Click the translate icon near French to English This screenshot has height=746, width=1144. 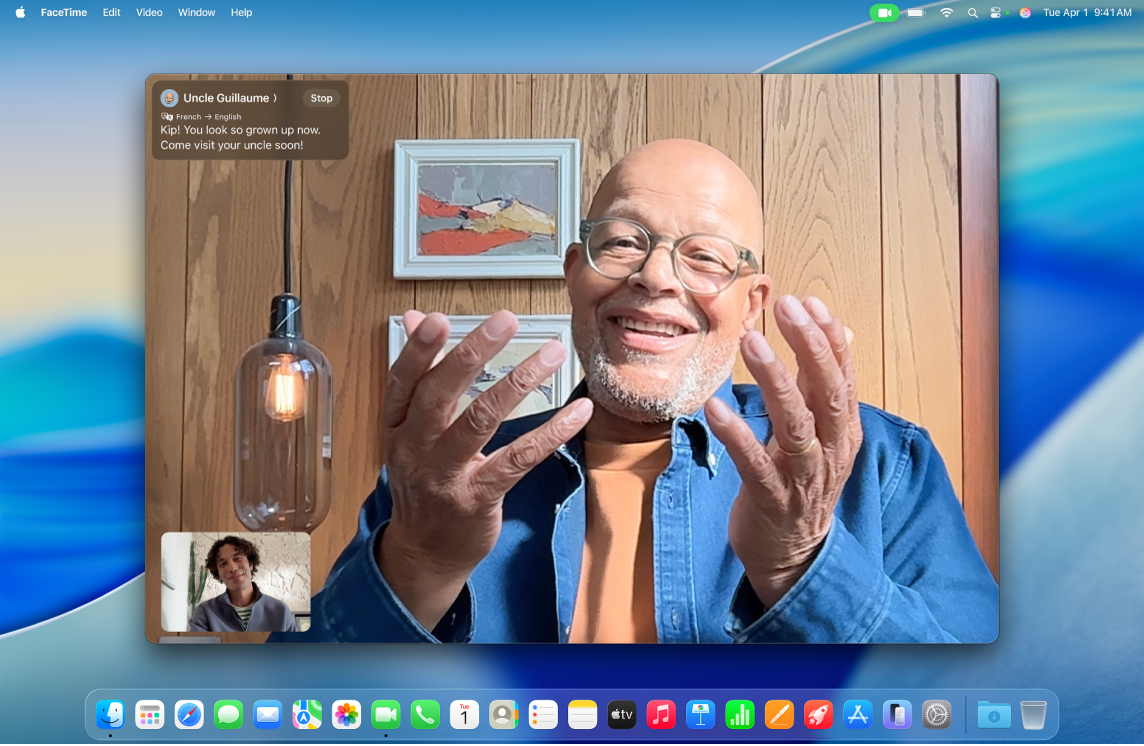click(167, 116)
